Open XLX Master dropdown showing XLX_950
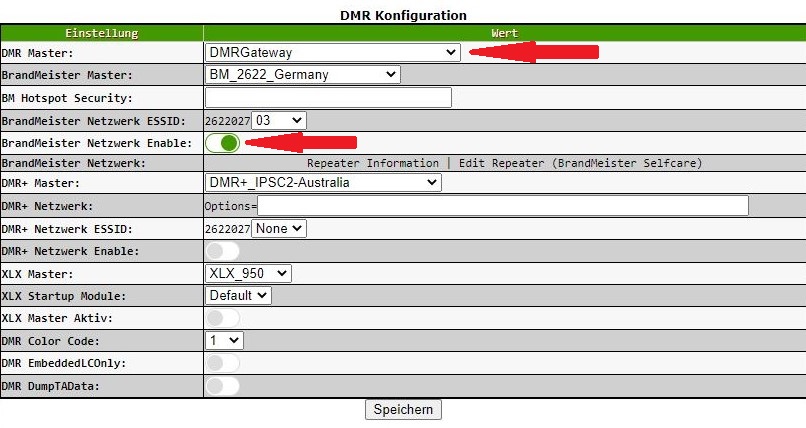806x428 pixels. (248, 273)
